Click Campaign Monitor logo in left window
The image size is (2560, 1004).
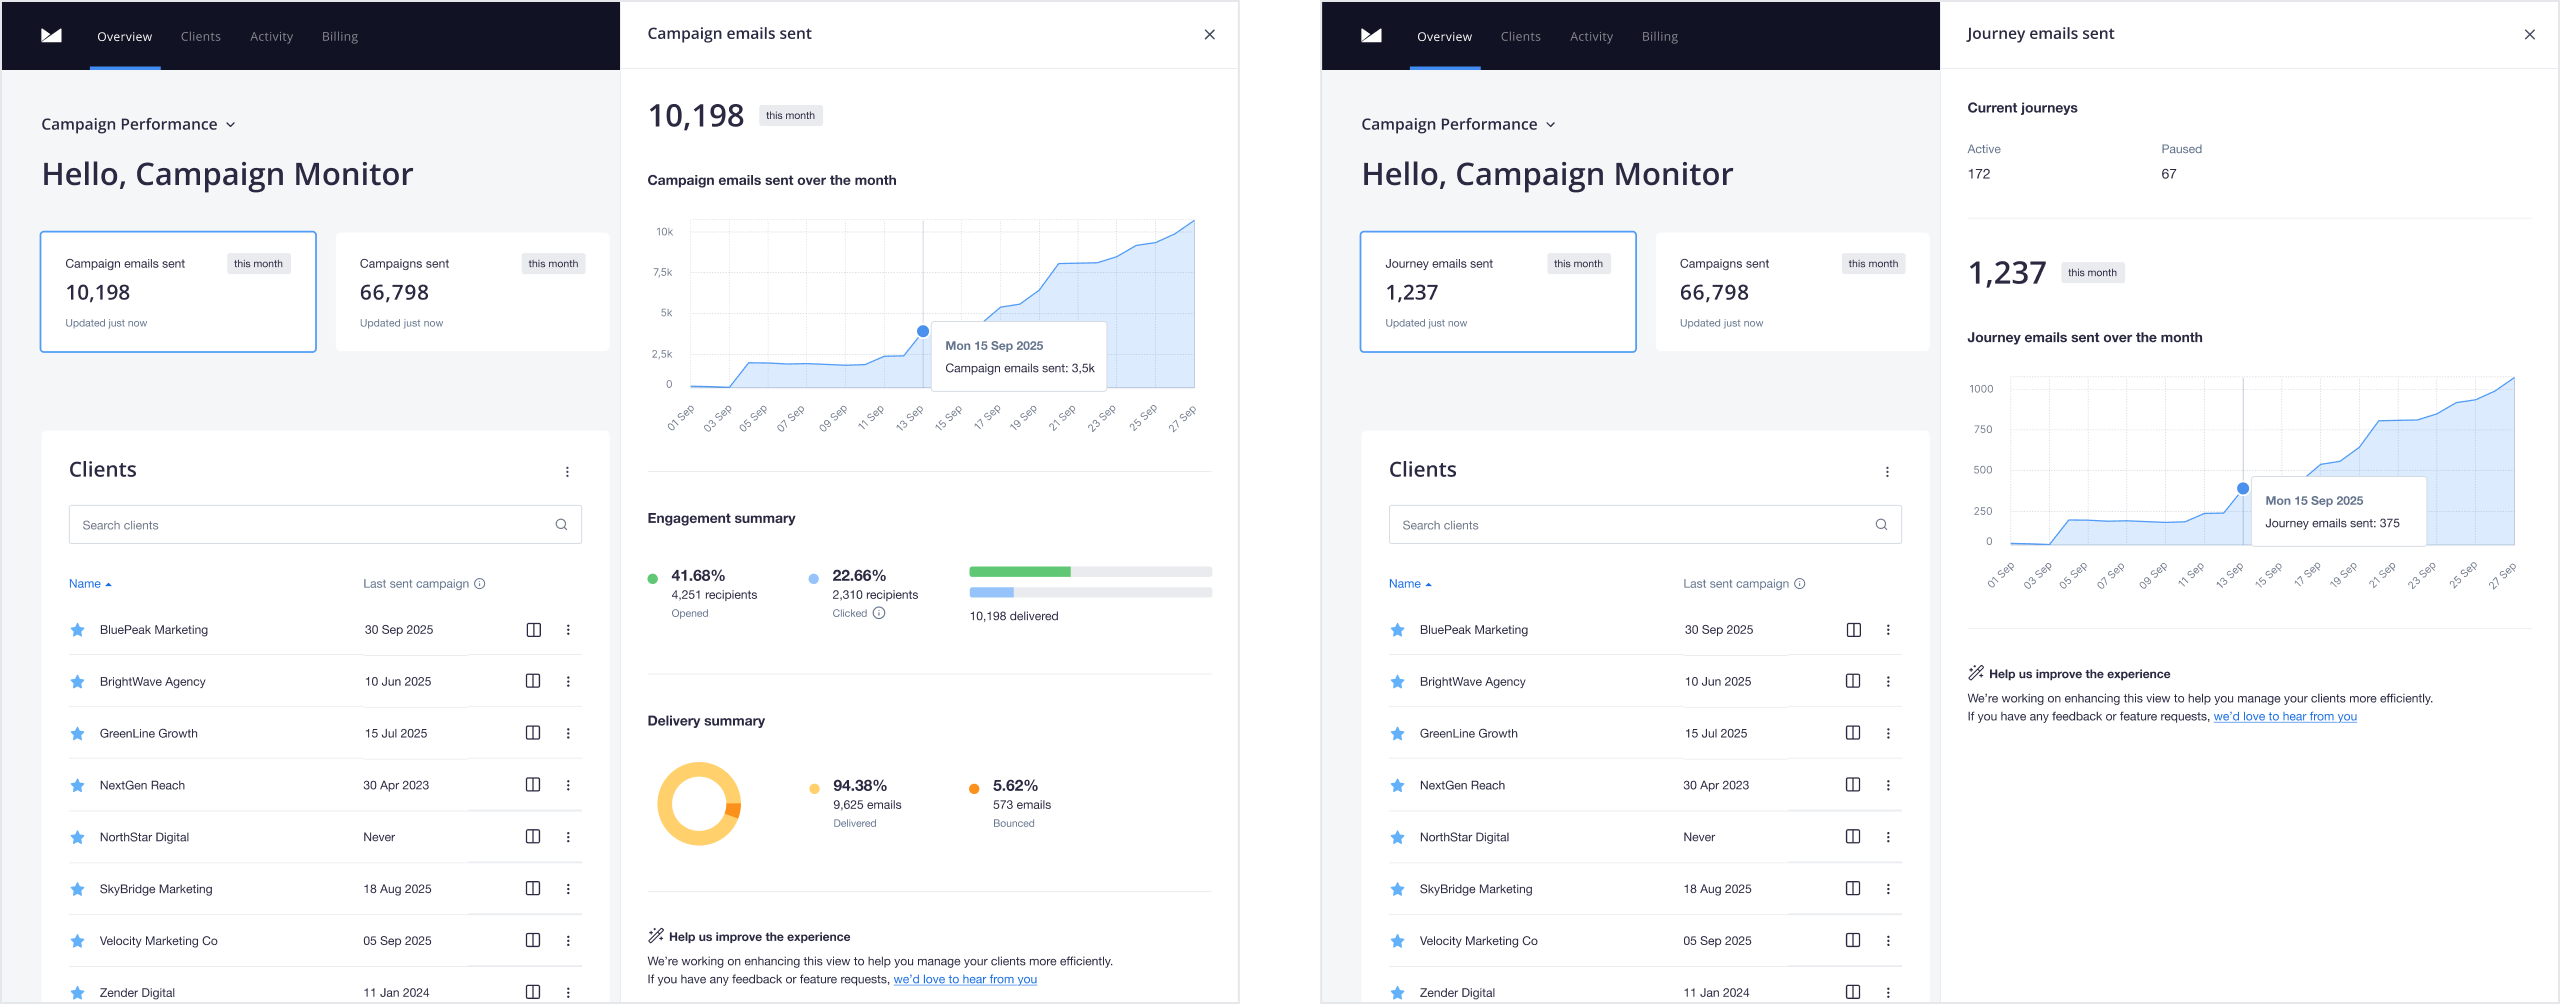point(51,36)
